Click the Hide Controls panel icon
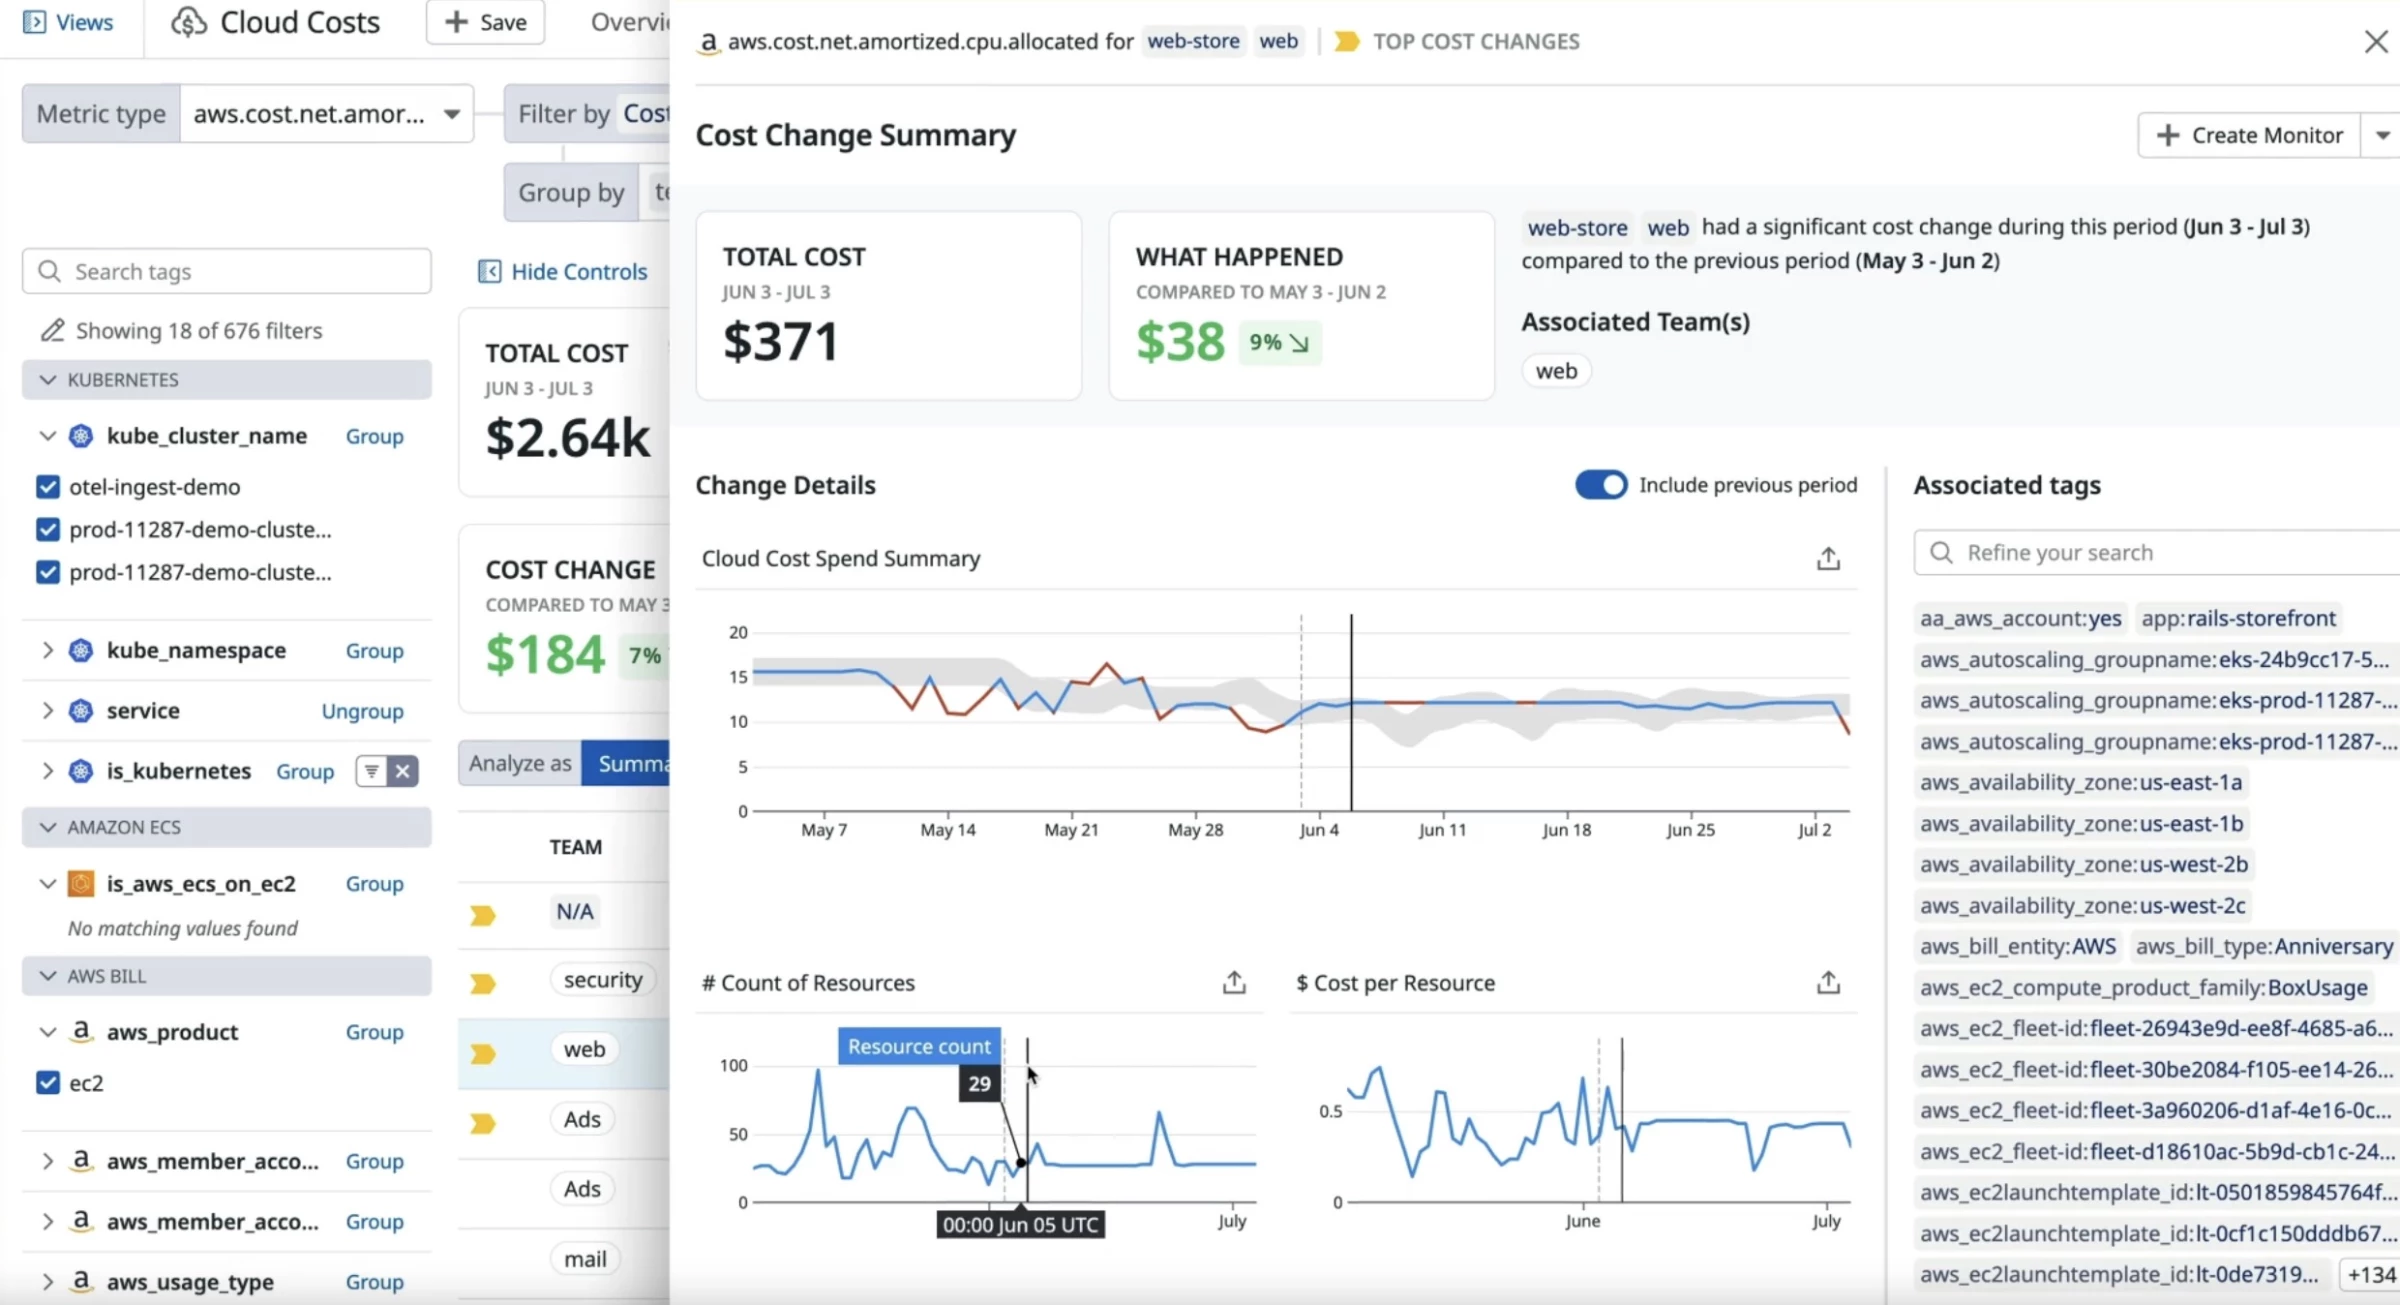 (489, 271)
